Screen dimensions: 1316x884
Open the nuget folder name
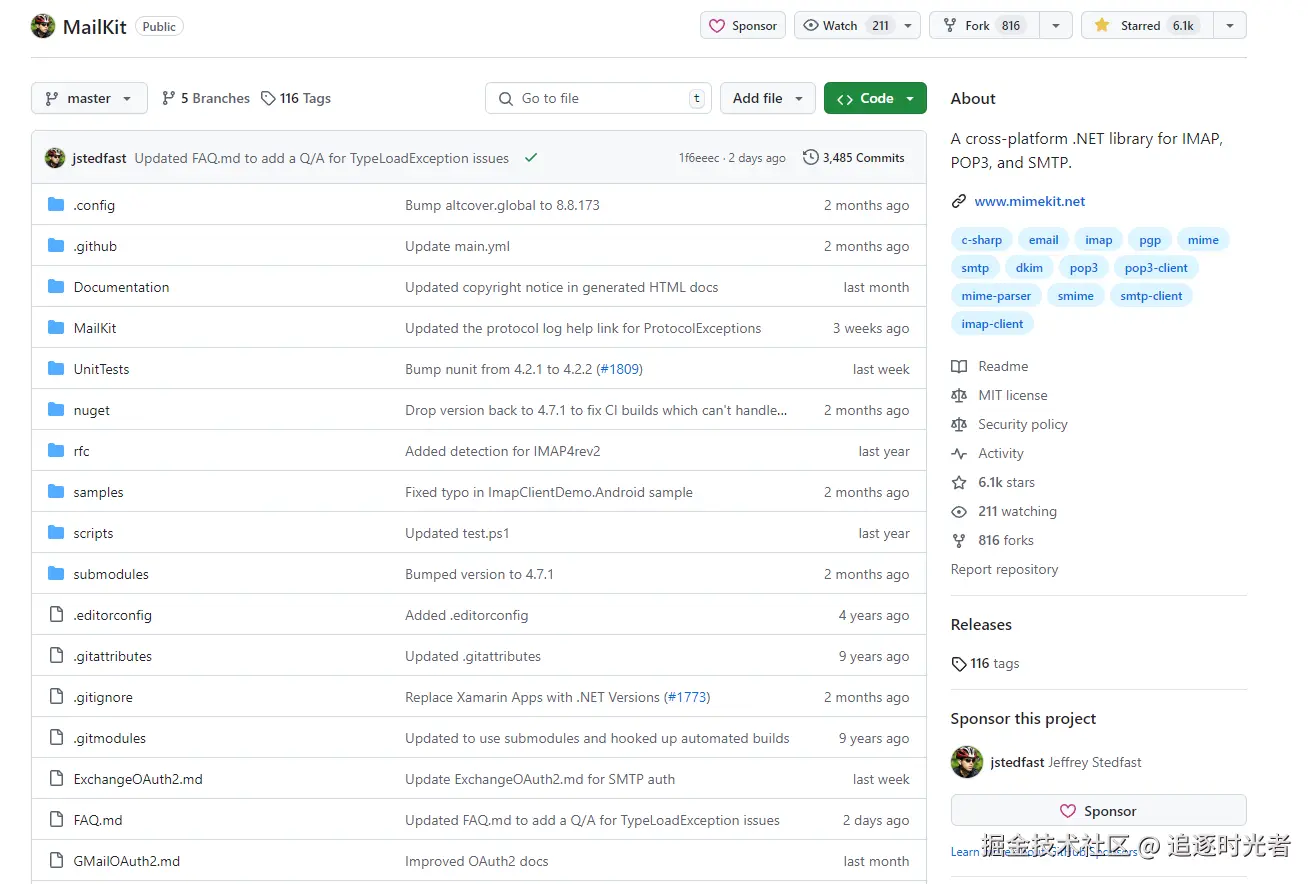pyautogui.click(x=92, y=410)
